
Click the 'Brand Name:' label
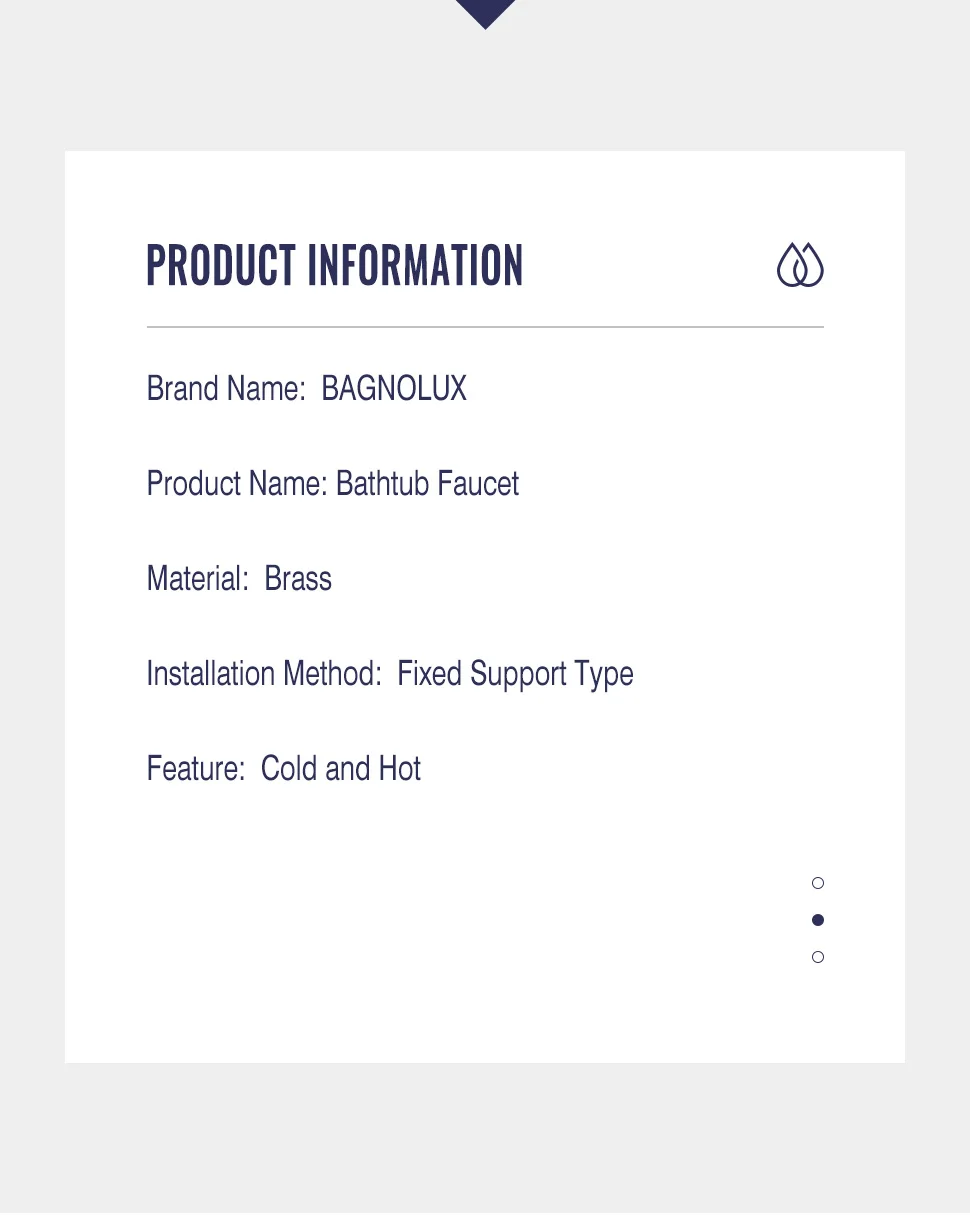tap(226, 388)
